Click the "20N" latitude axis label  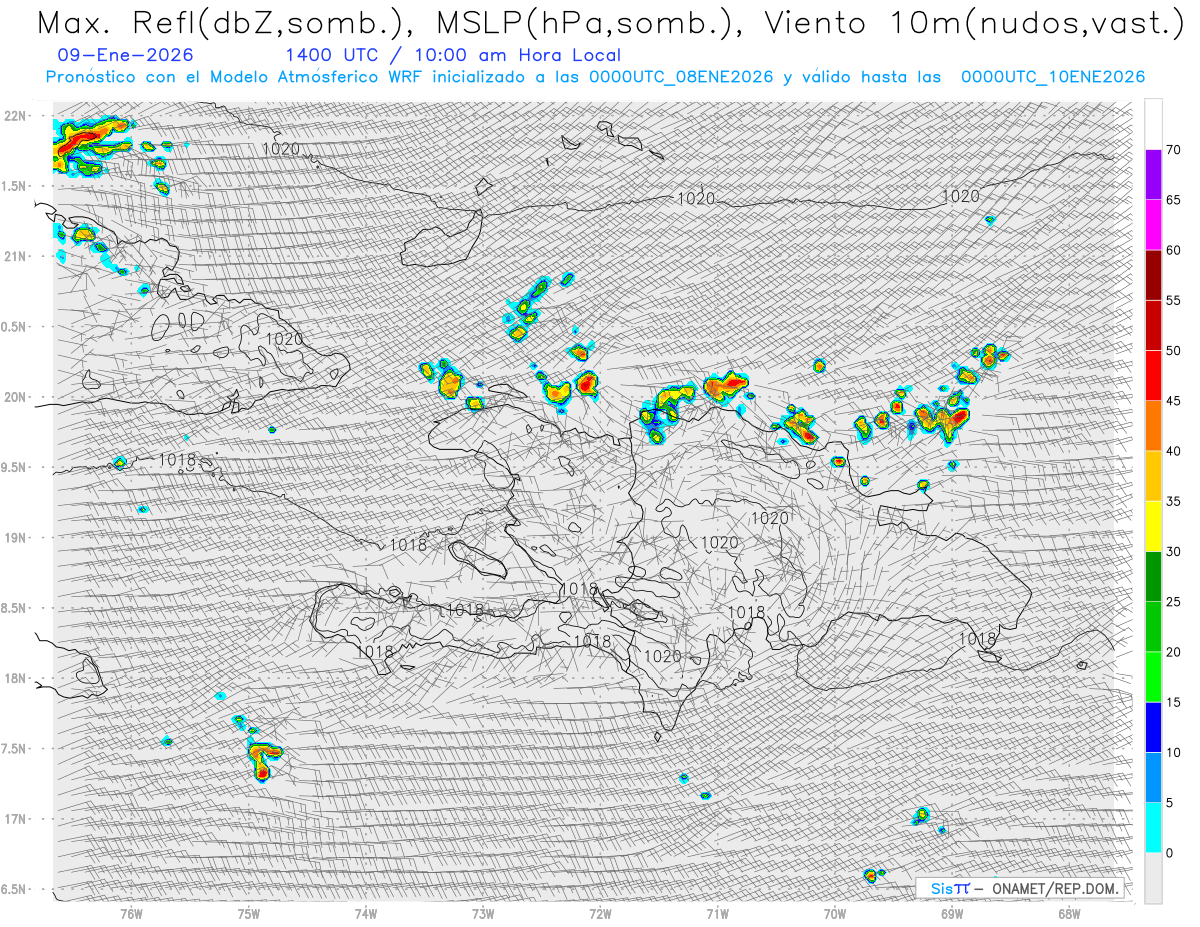17,397
